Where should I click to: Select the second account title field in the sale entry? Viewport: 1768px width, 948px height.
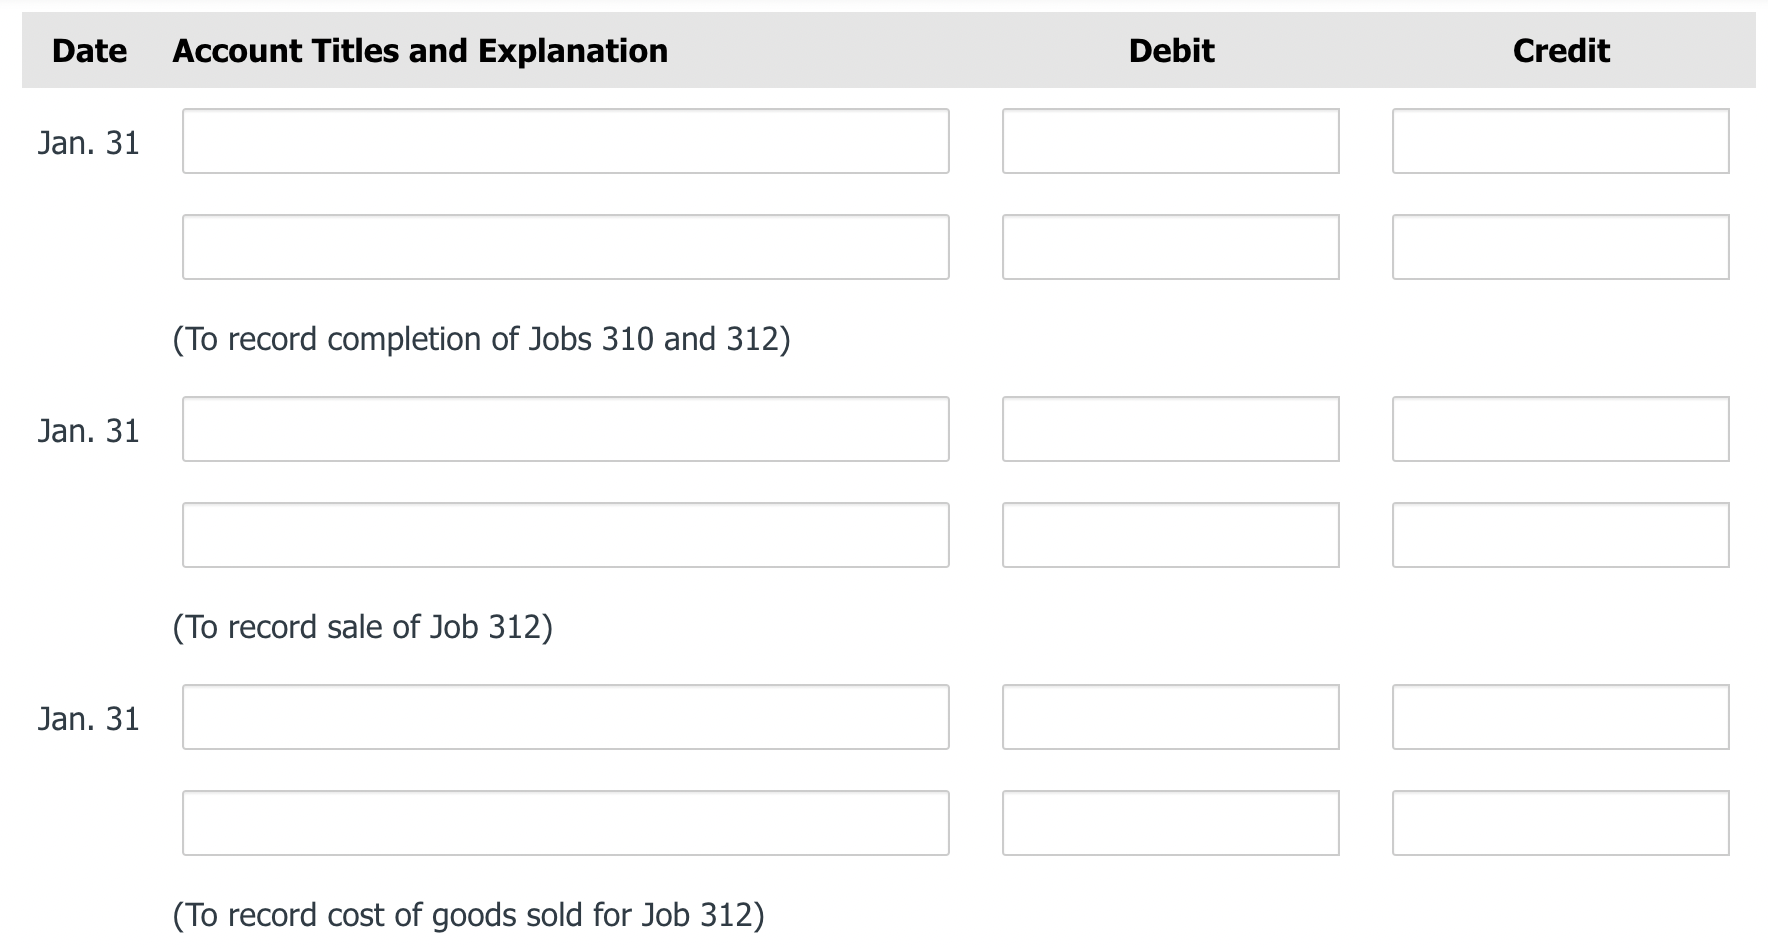(565, 534)
